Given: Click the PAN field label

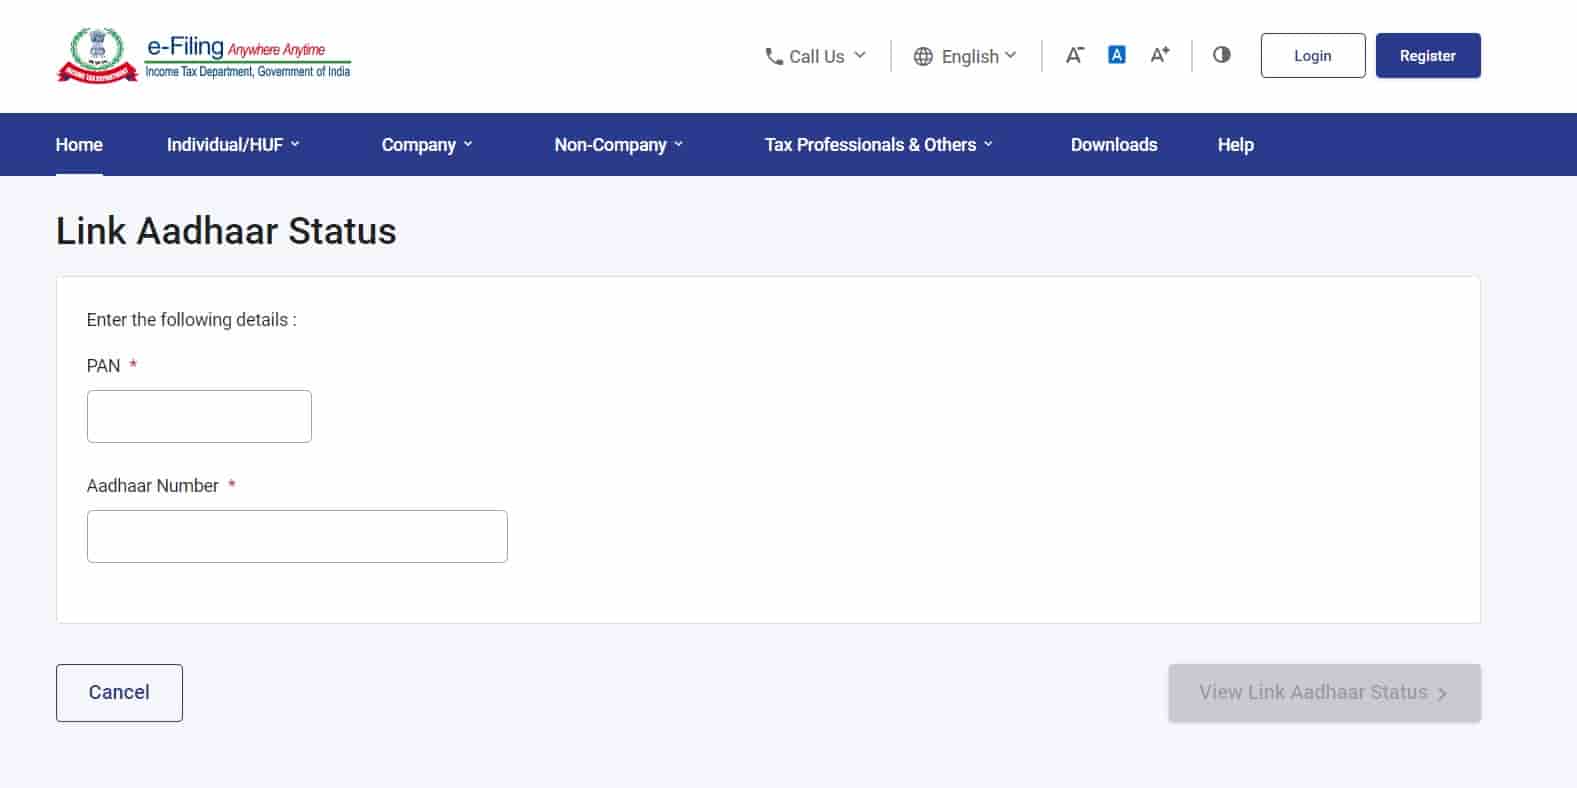Looking at the screenshot, I should point(104,366).
